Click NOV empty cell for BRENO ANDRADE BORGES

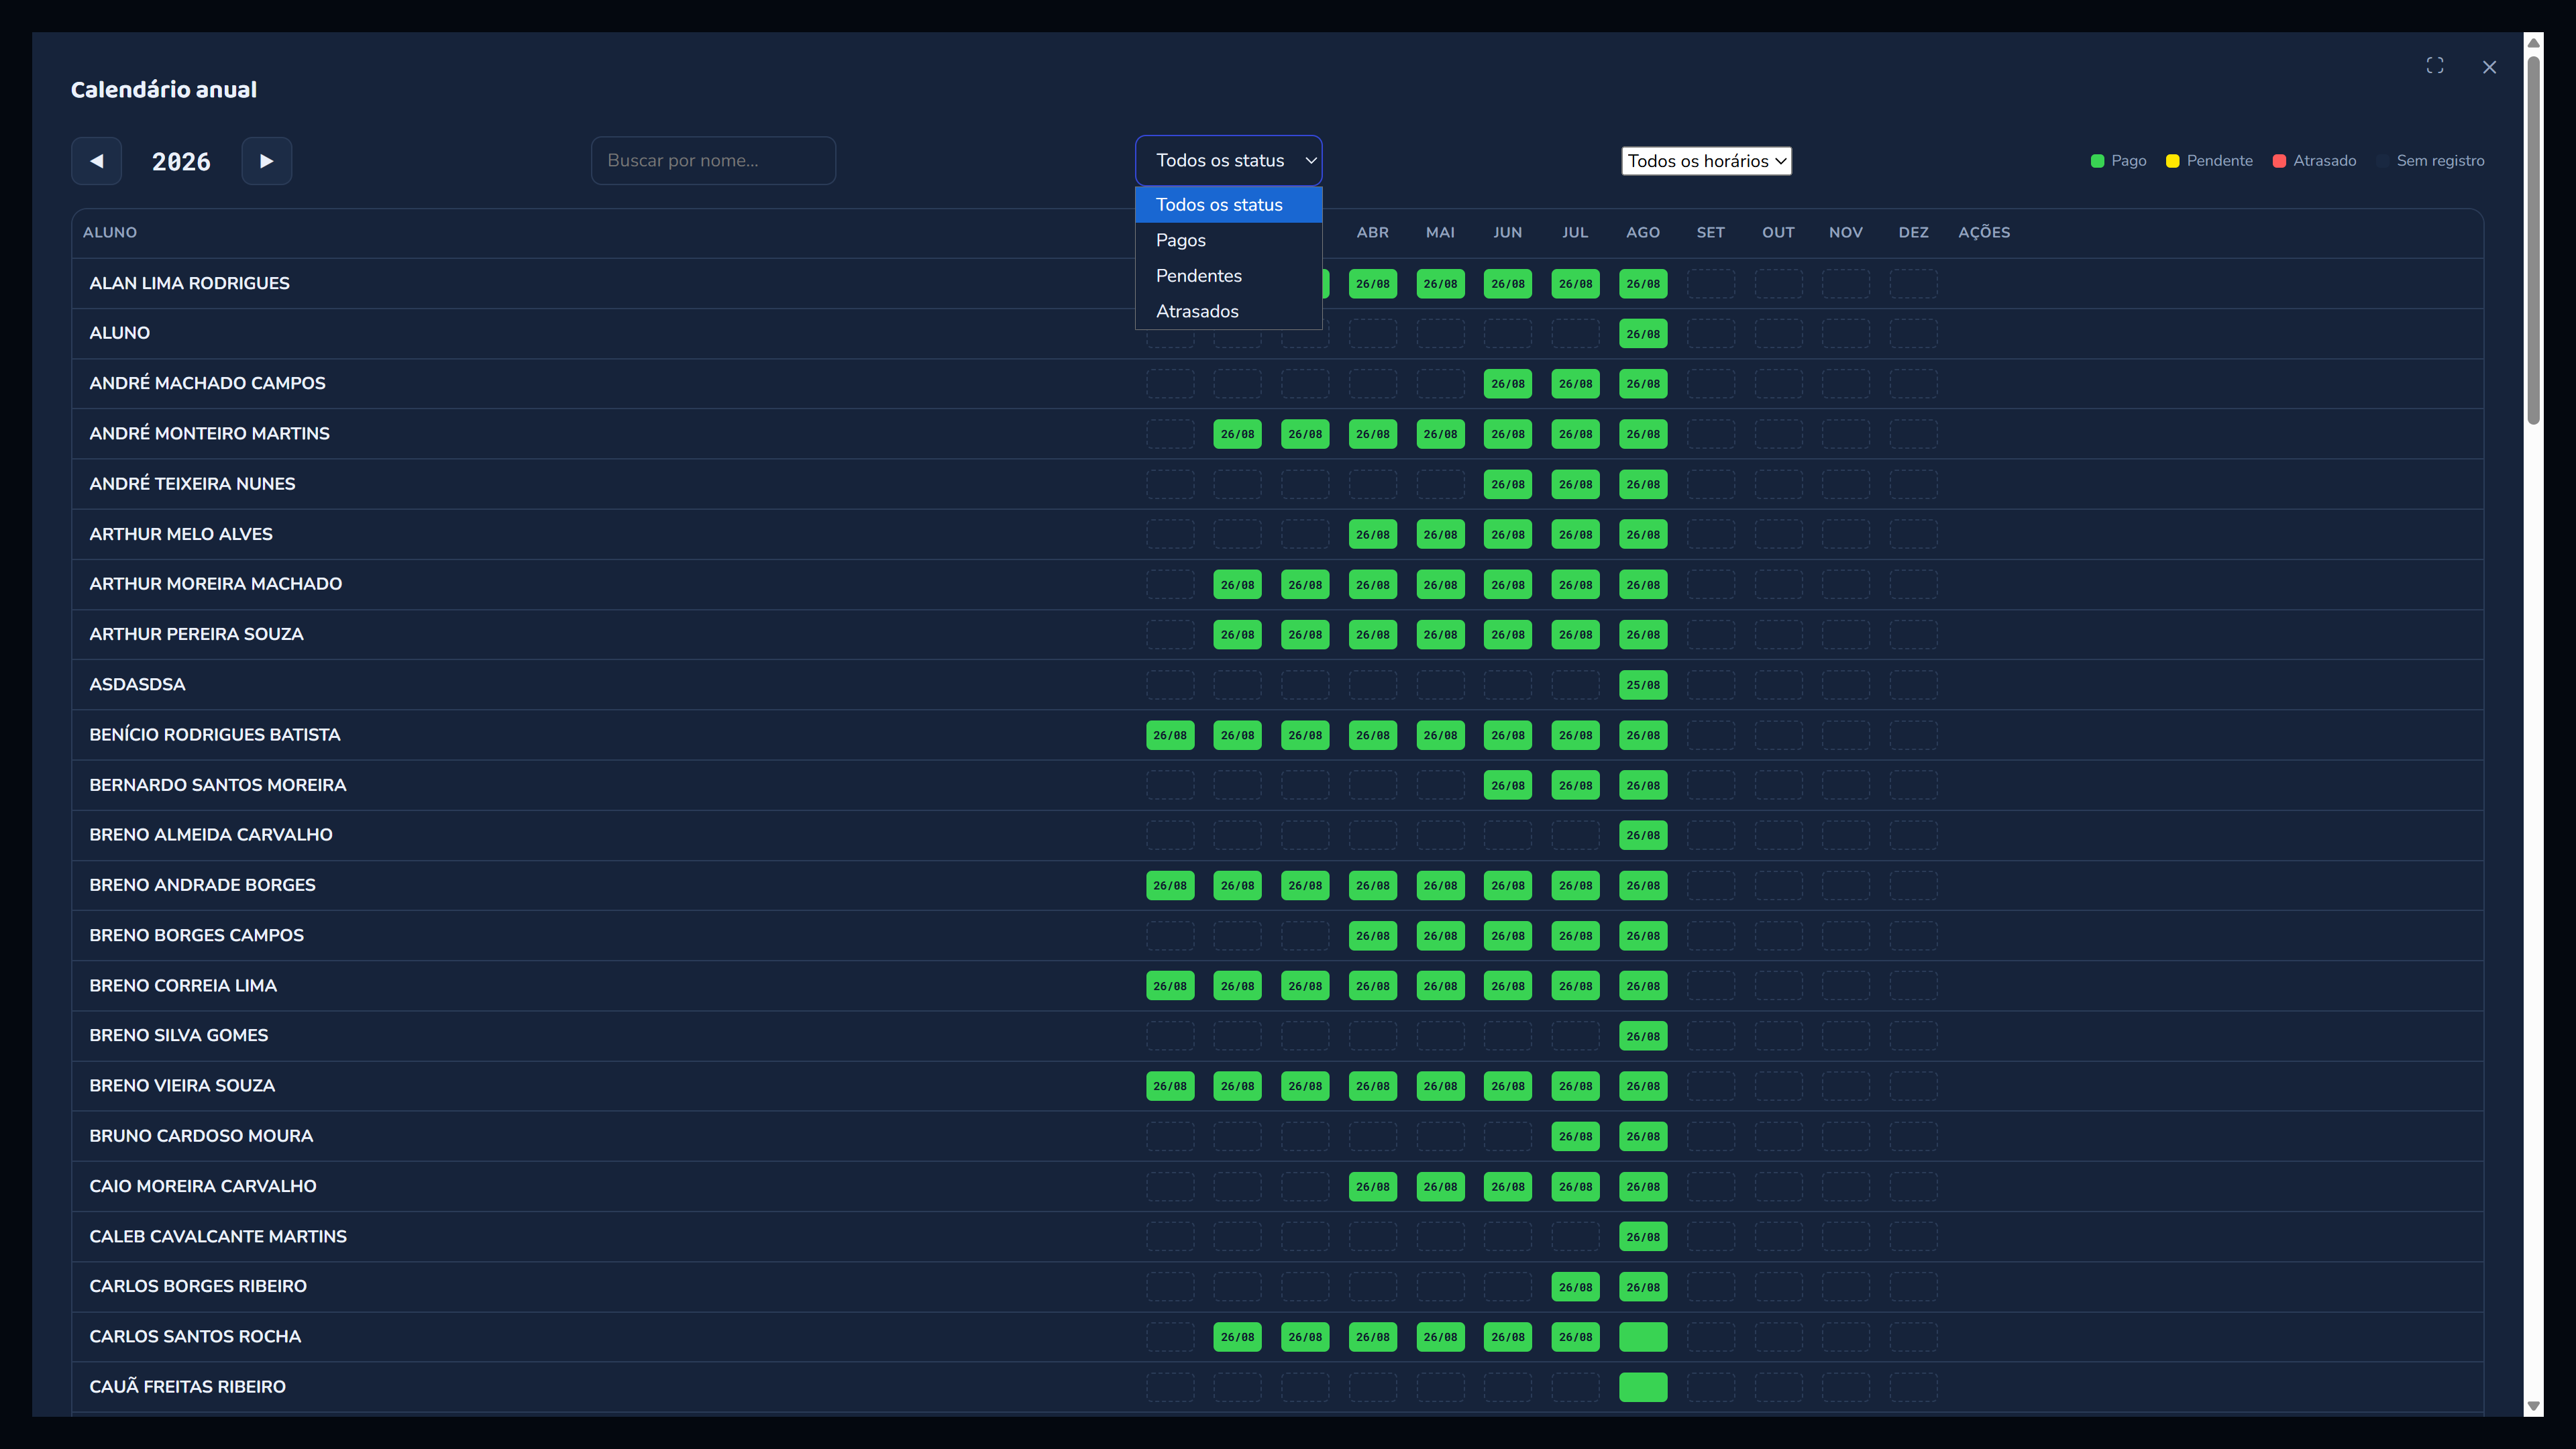pyautogui.click(x=1845, y=886)
